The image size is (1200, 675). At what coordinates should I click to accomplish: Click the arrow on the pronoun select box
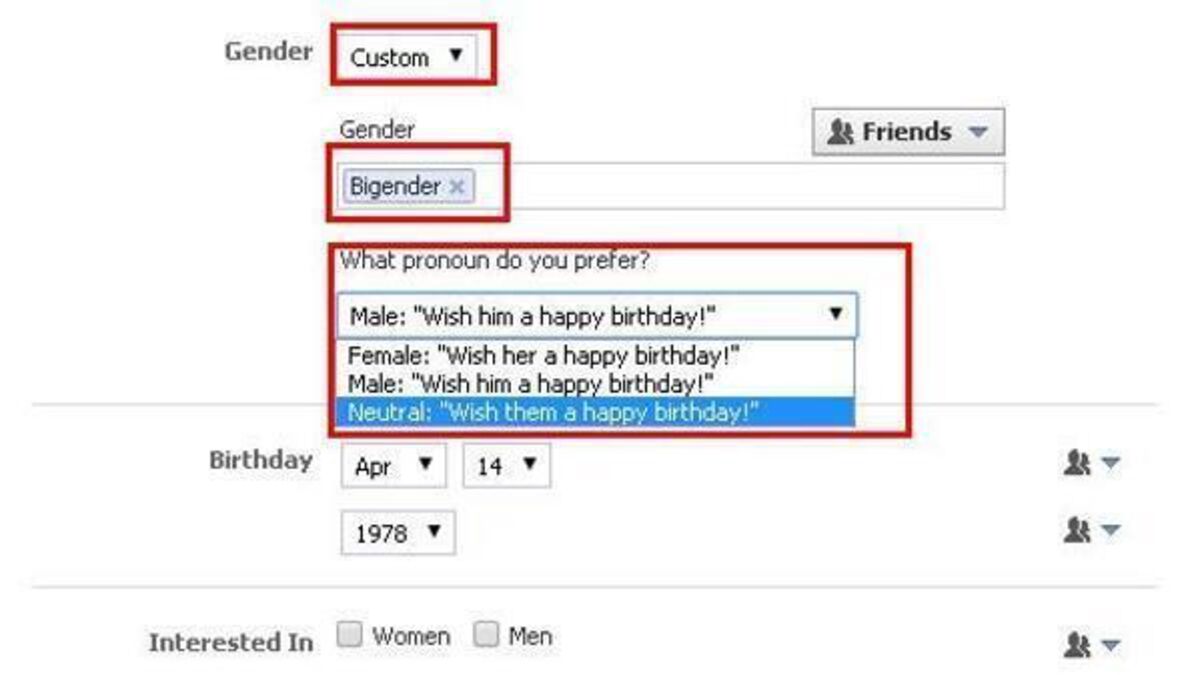pos(836,315)
